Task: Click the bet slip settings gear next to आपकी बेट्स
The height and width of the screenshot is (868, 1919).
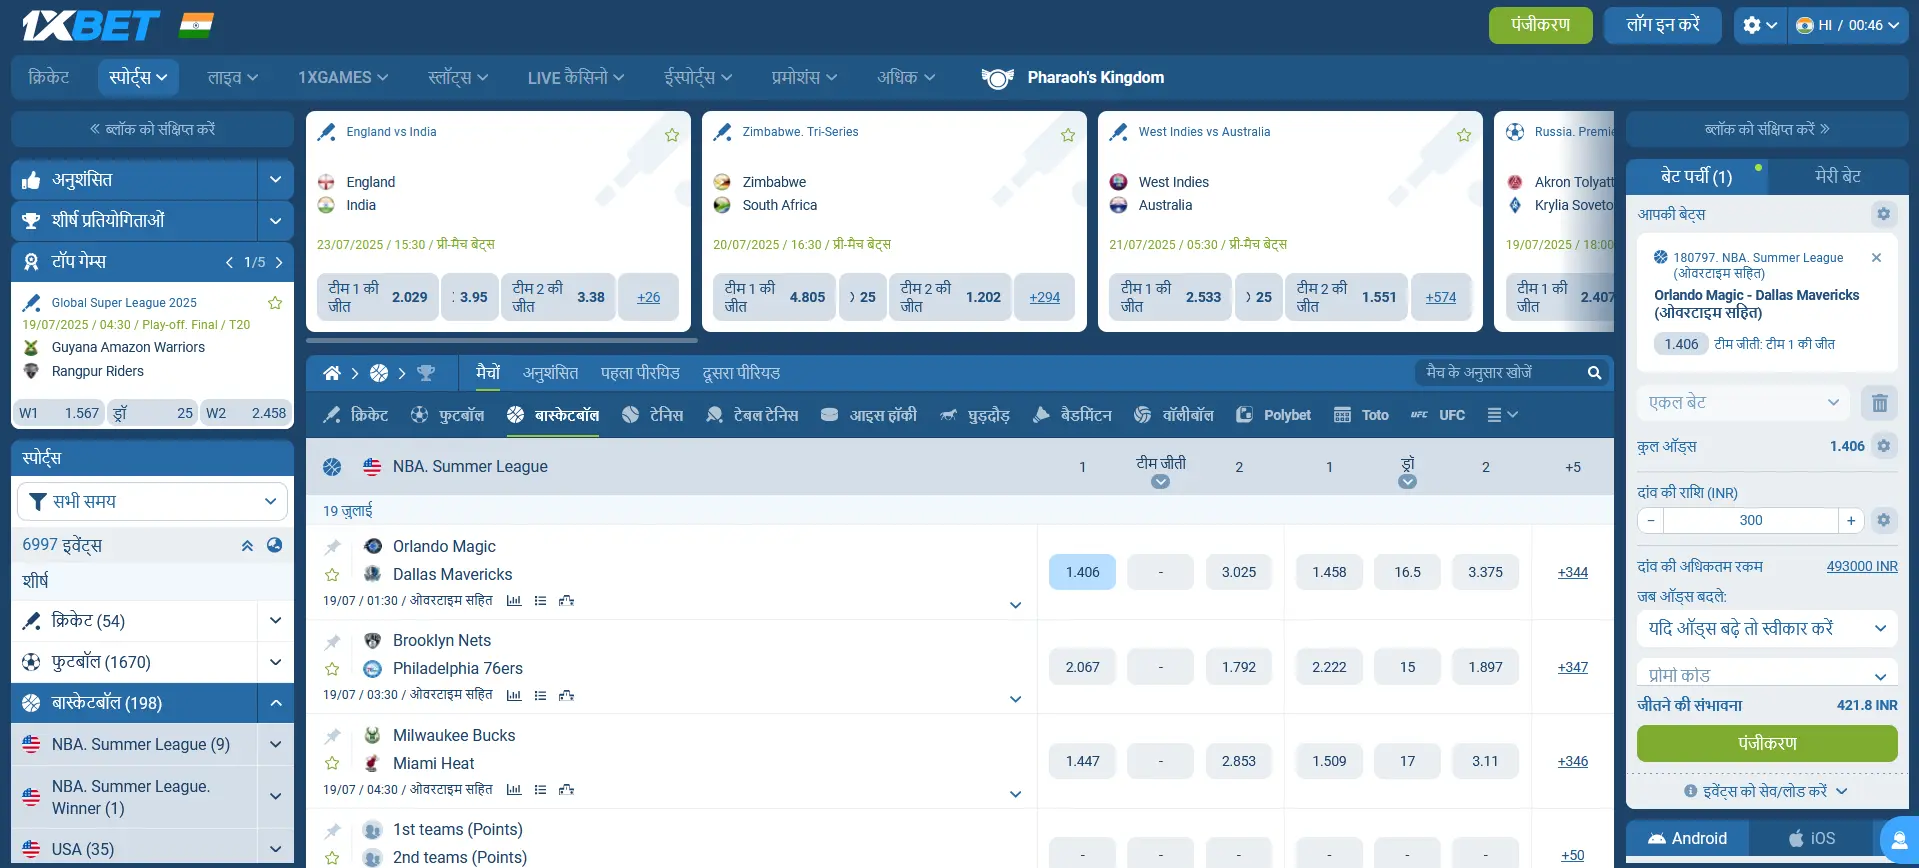Action: [1883, 214]
